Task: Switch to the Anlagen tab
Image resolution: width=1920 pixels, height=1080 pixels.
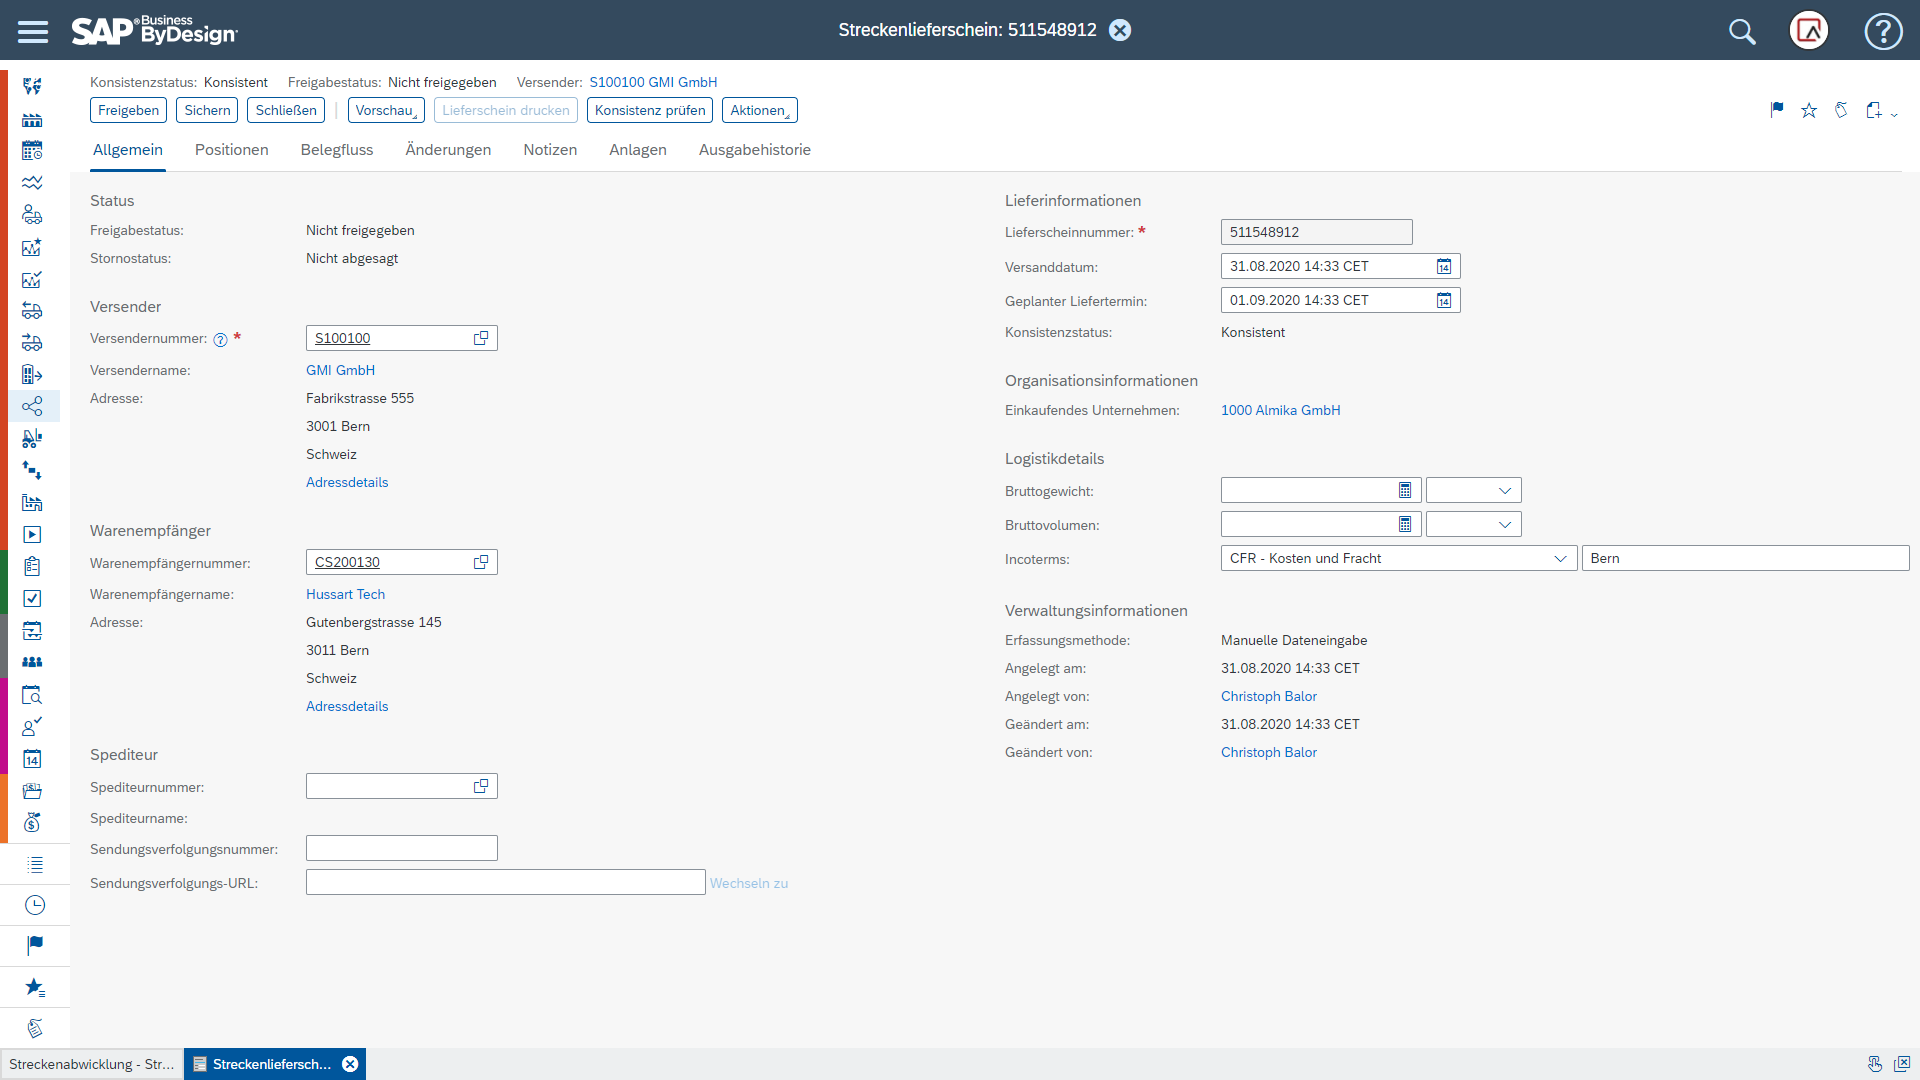Action: tap(638, 150)
